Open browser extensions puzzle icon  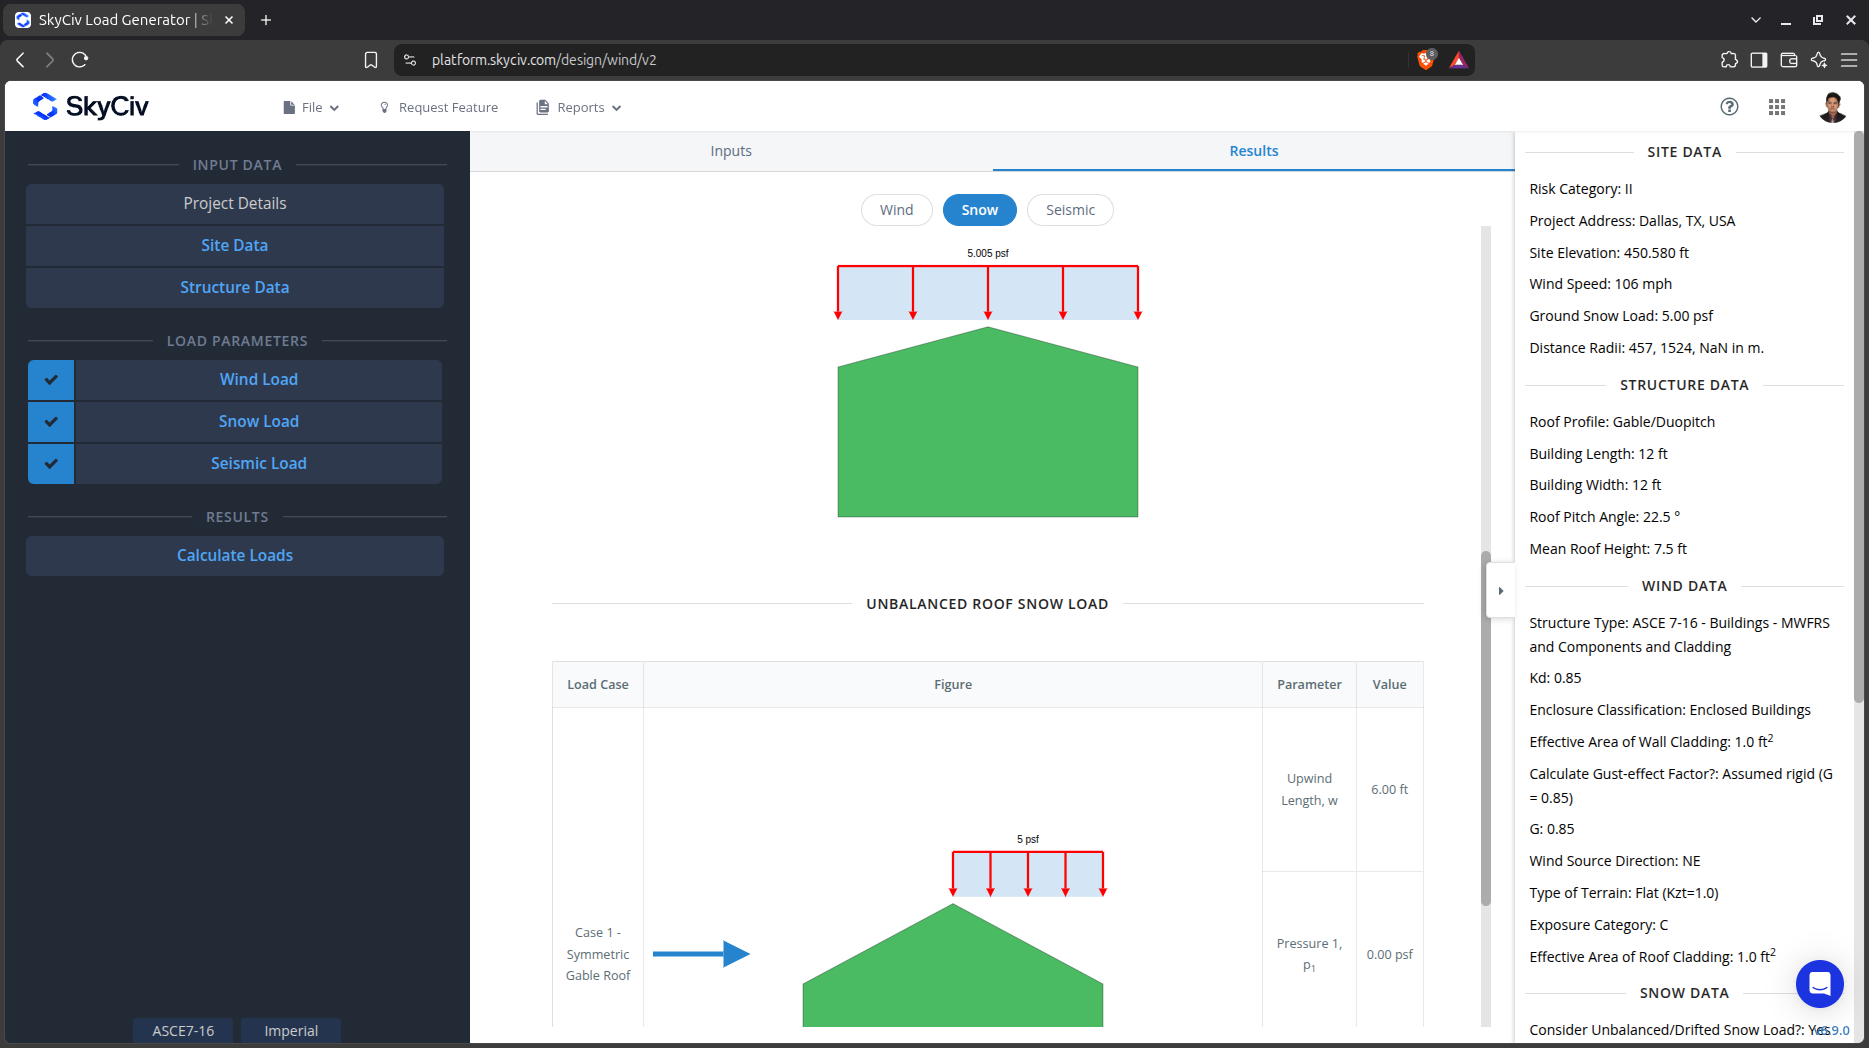point(1729,60)
